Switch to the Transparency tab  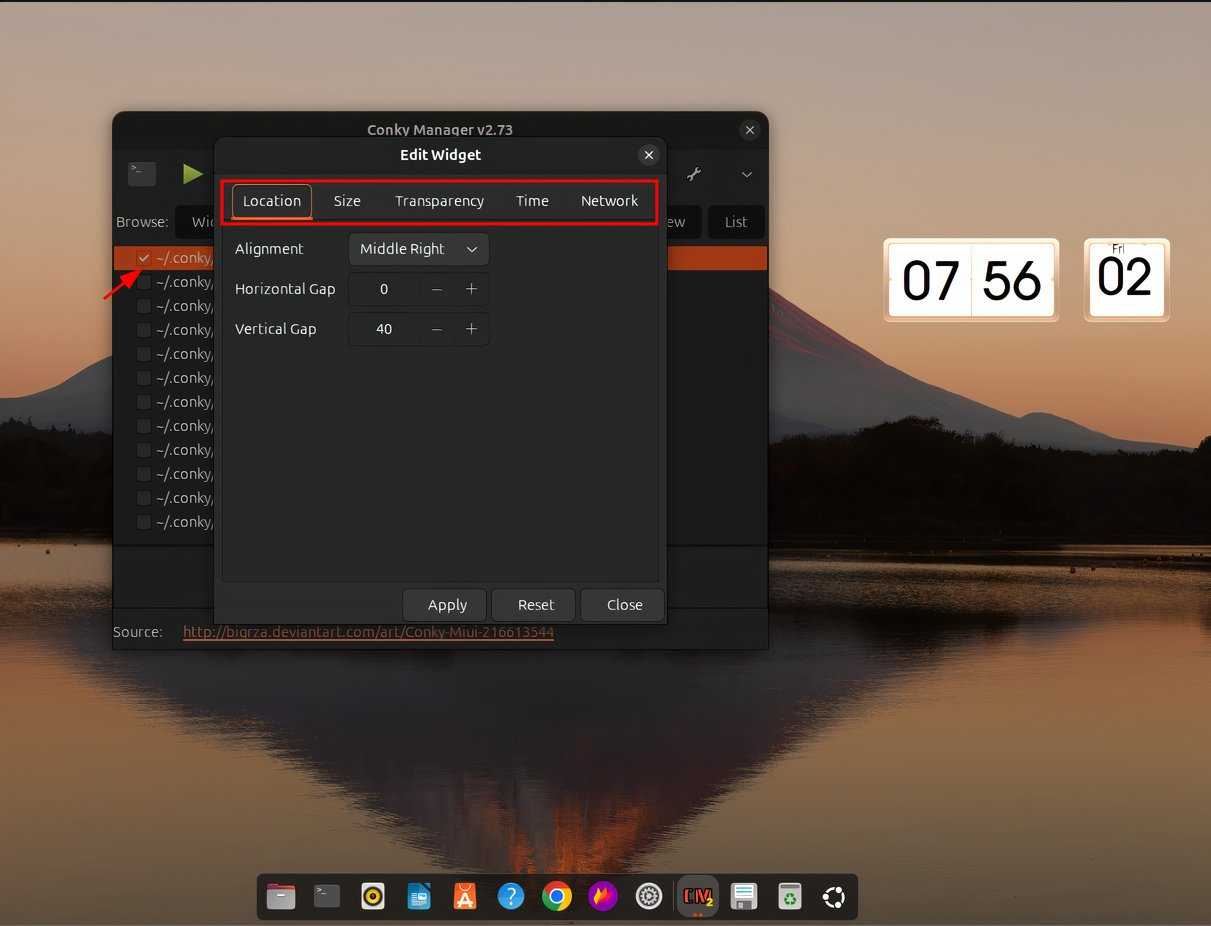(x=439, y=200)
